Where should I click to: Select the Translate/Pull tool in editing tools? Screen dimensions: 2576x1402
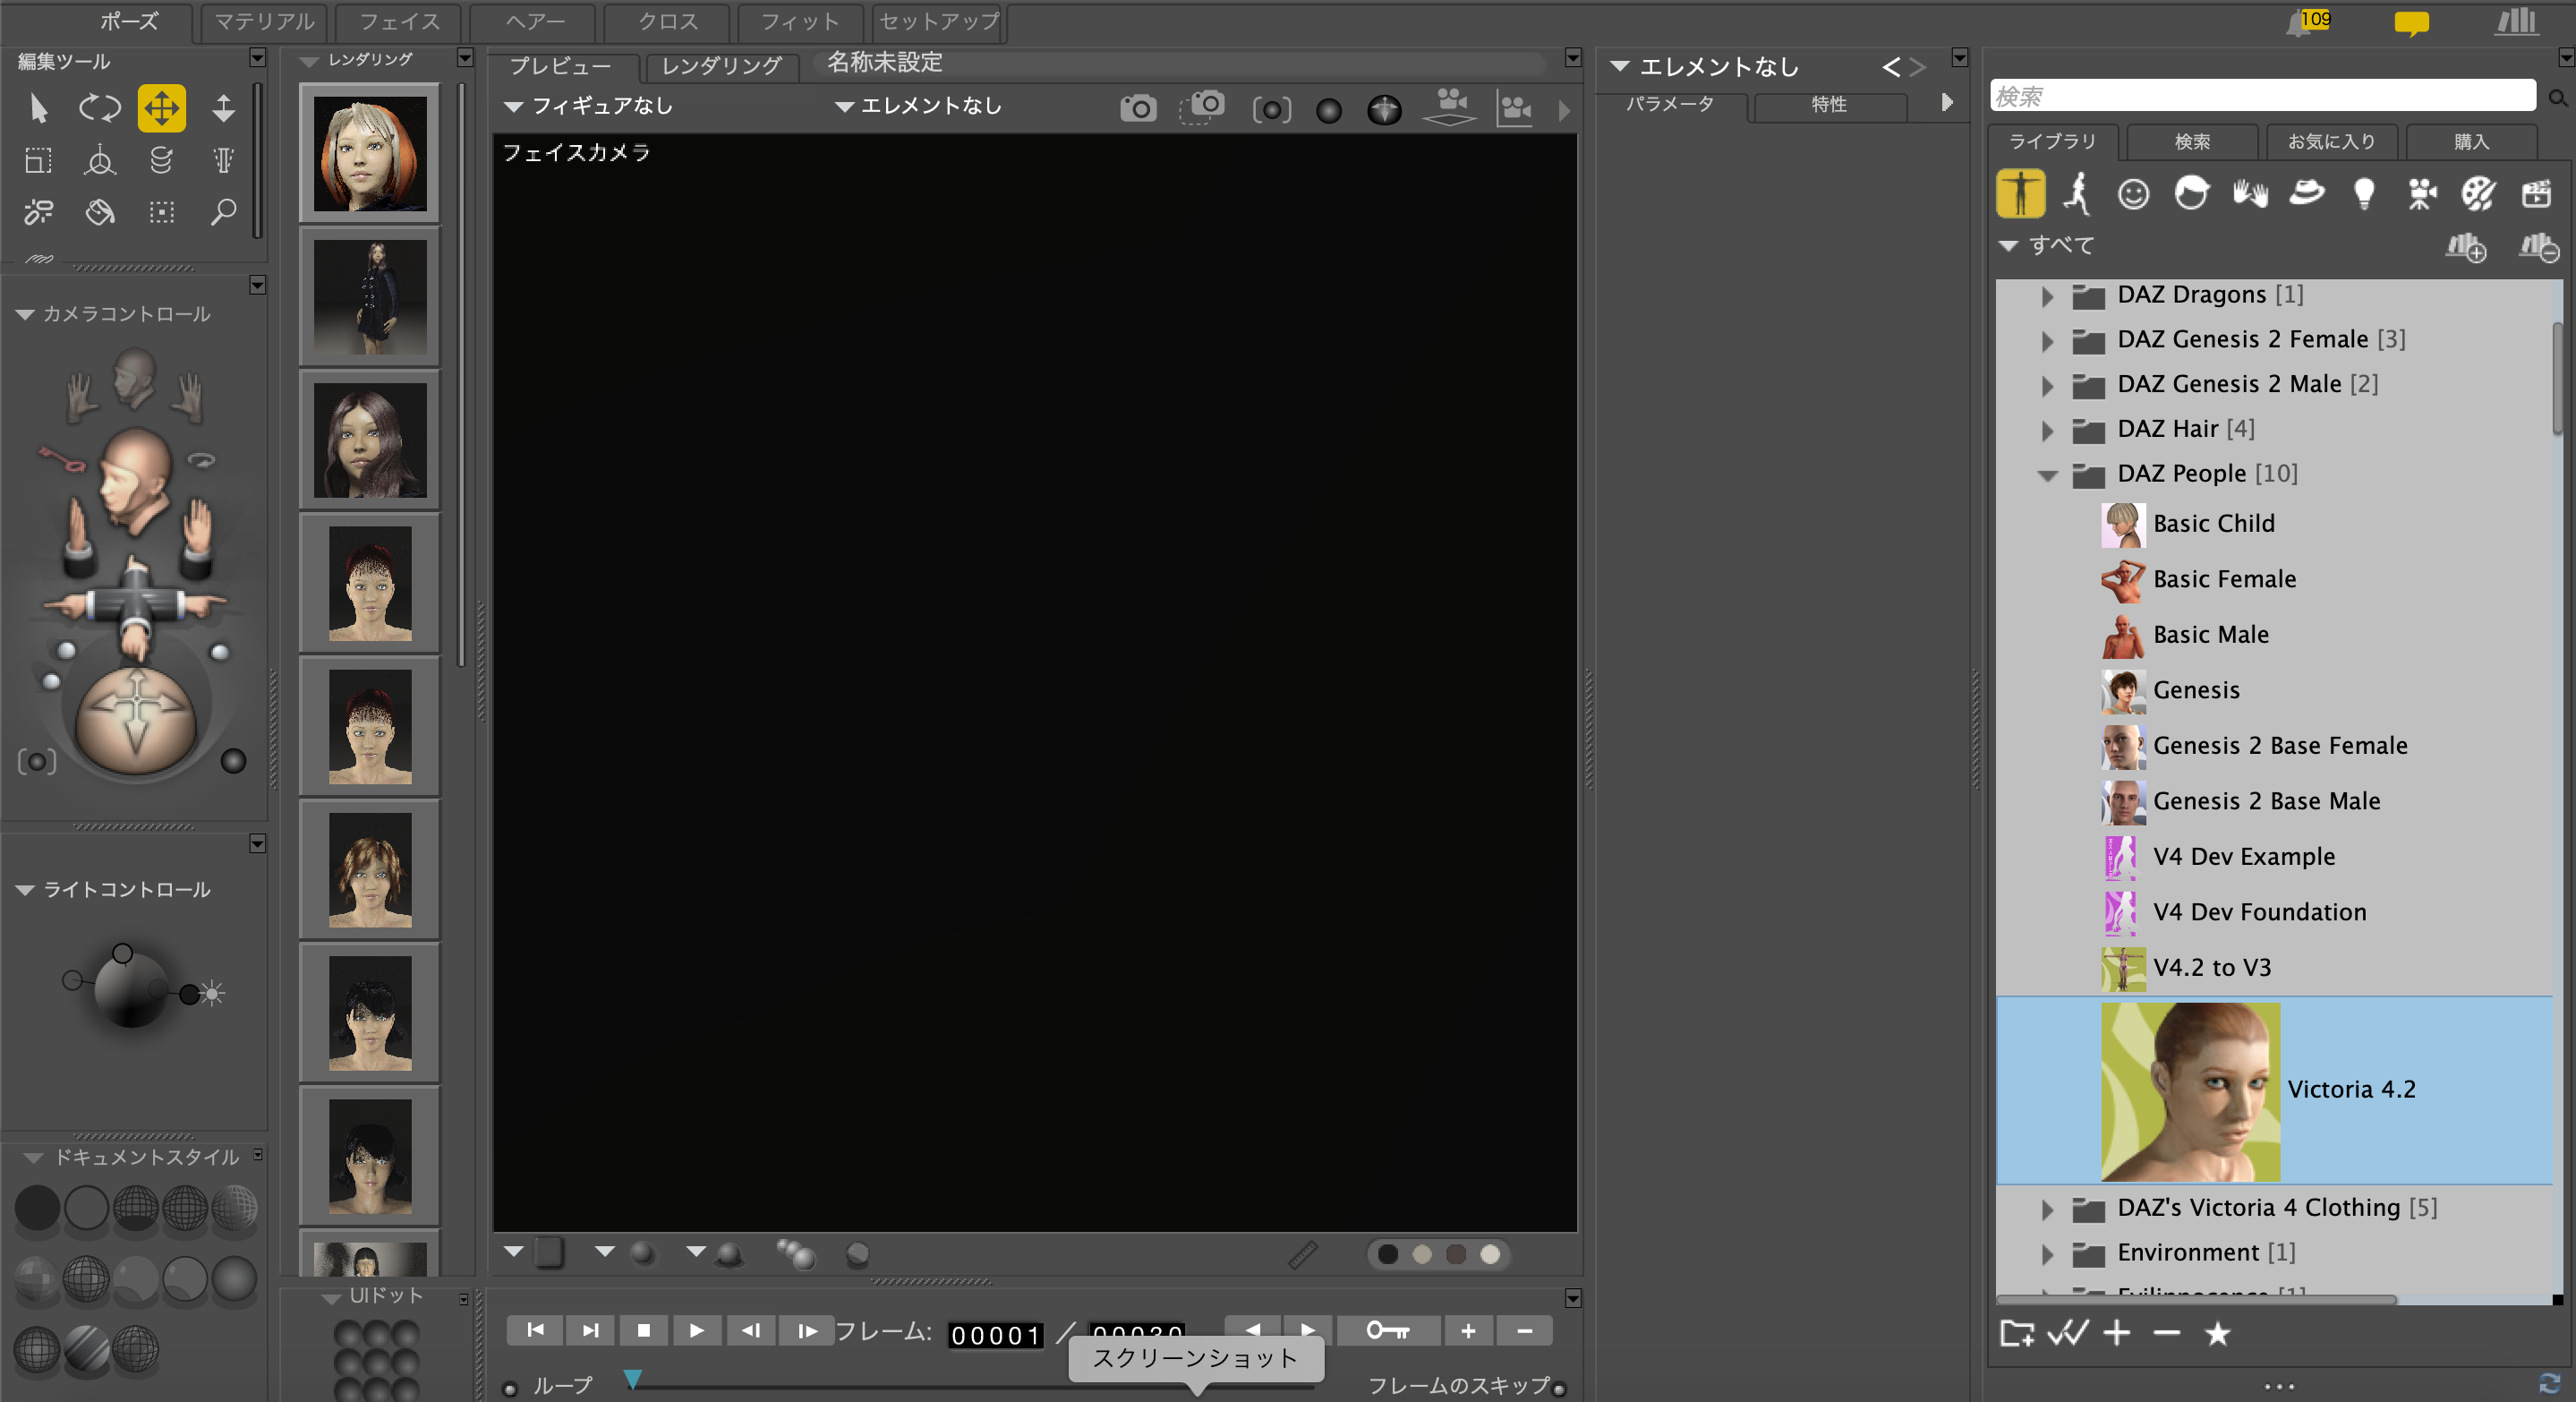coord(161,108)
